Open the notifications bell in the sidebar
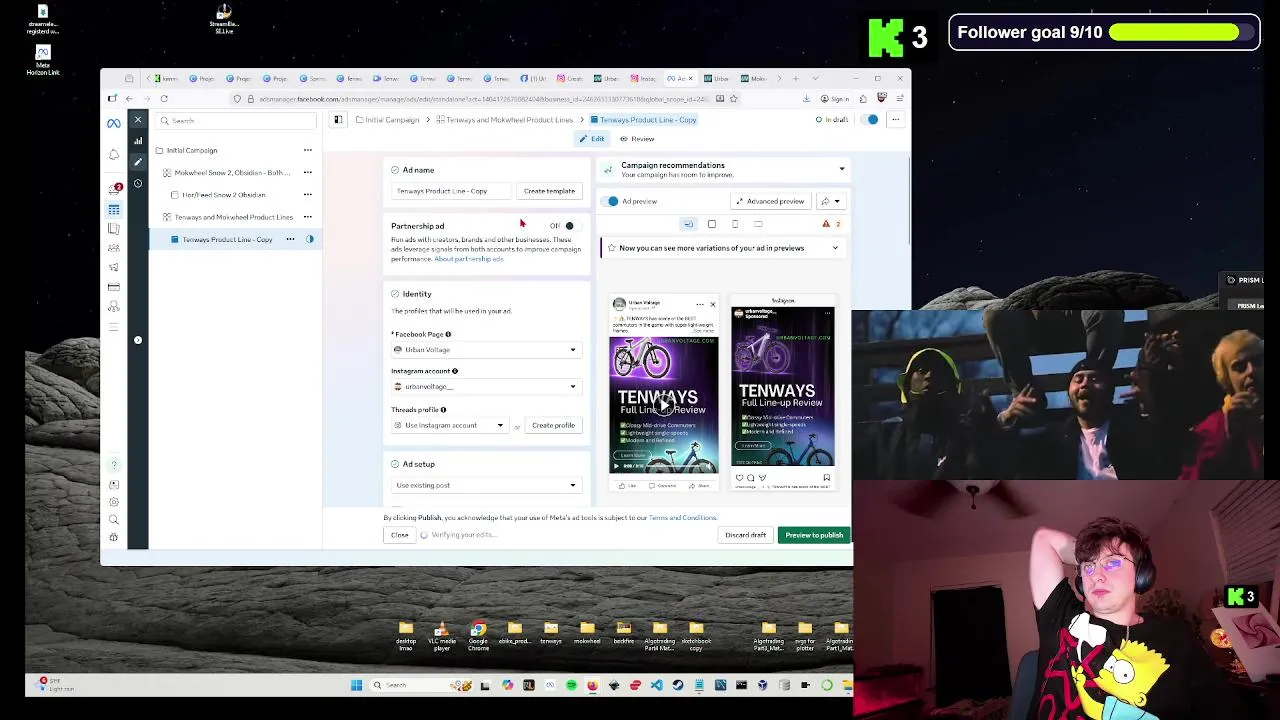Viewport: 1280px width, 720px height. [114, 155]
